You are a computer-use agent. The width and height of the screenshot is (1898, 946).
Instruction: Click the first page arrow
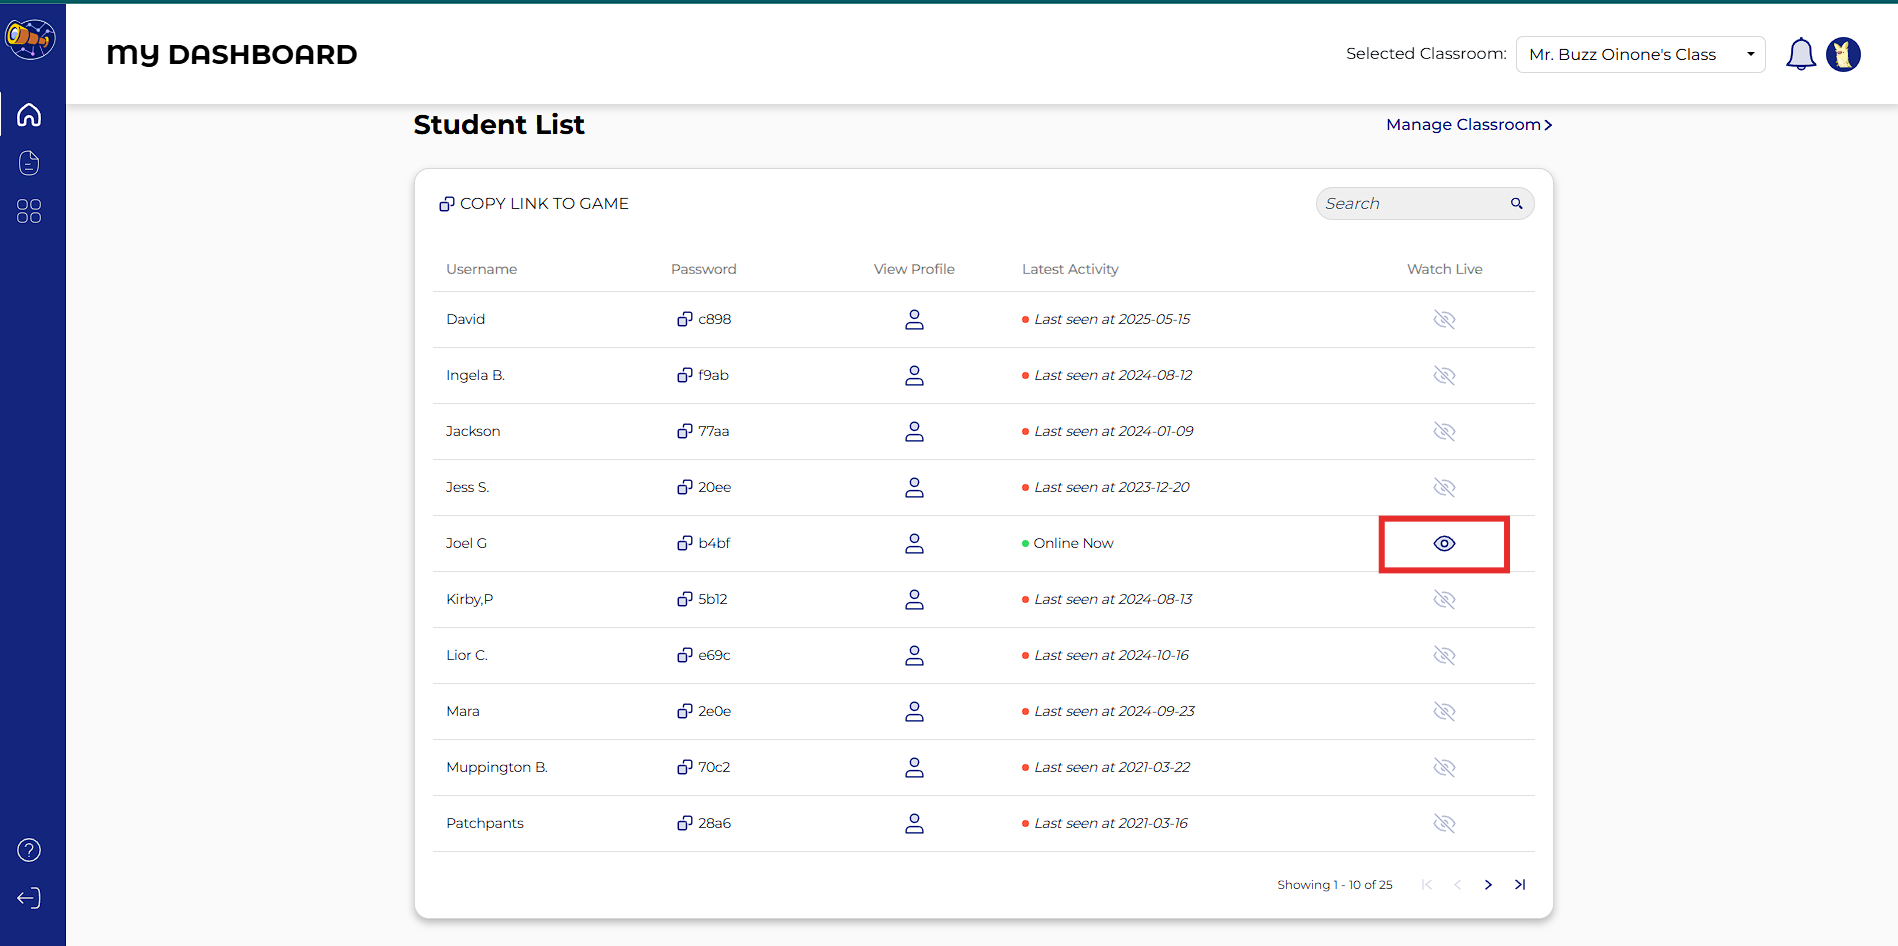click(x=1427, y=885)
